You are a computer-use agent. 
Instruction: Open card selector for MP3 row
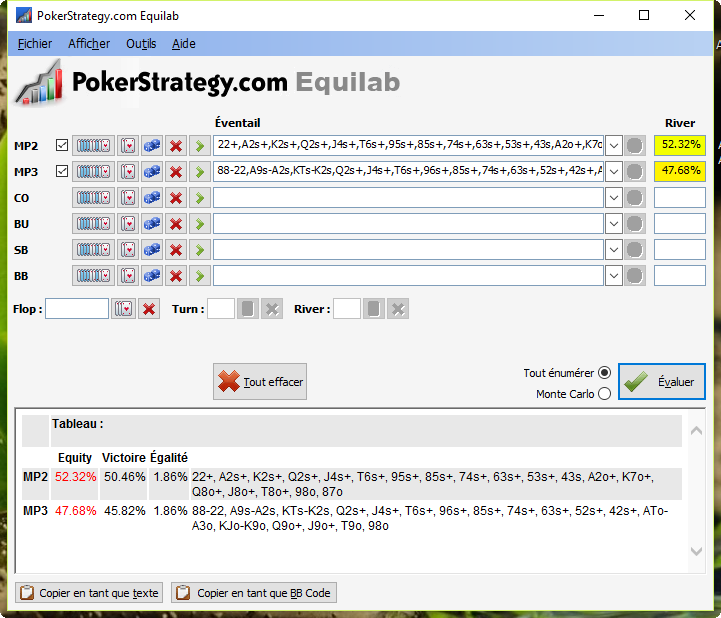coord(128,172)
